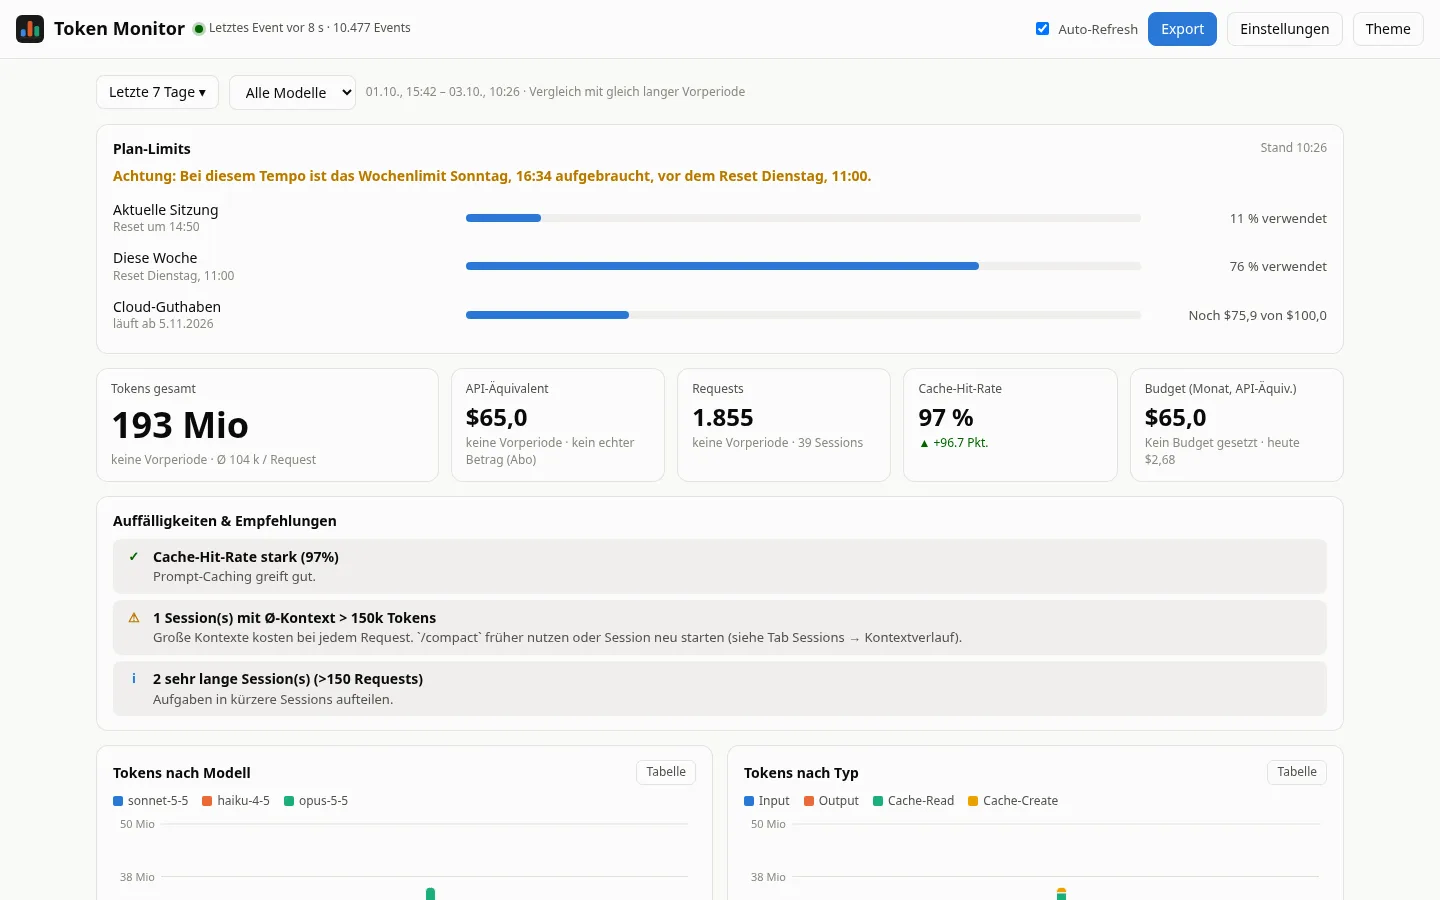
Task: Click the Input legend color swatch
Action: tap(749, 801)
